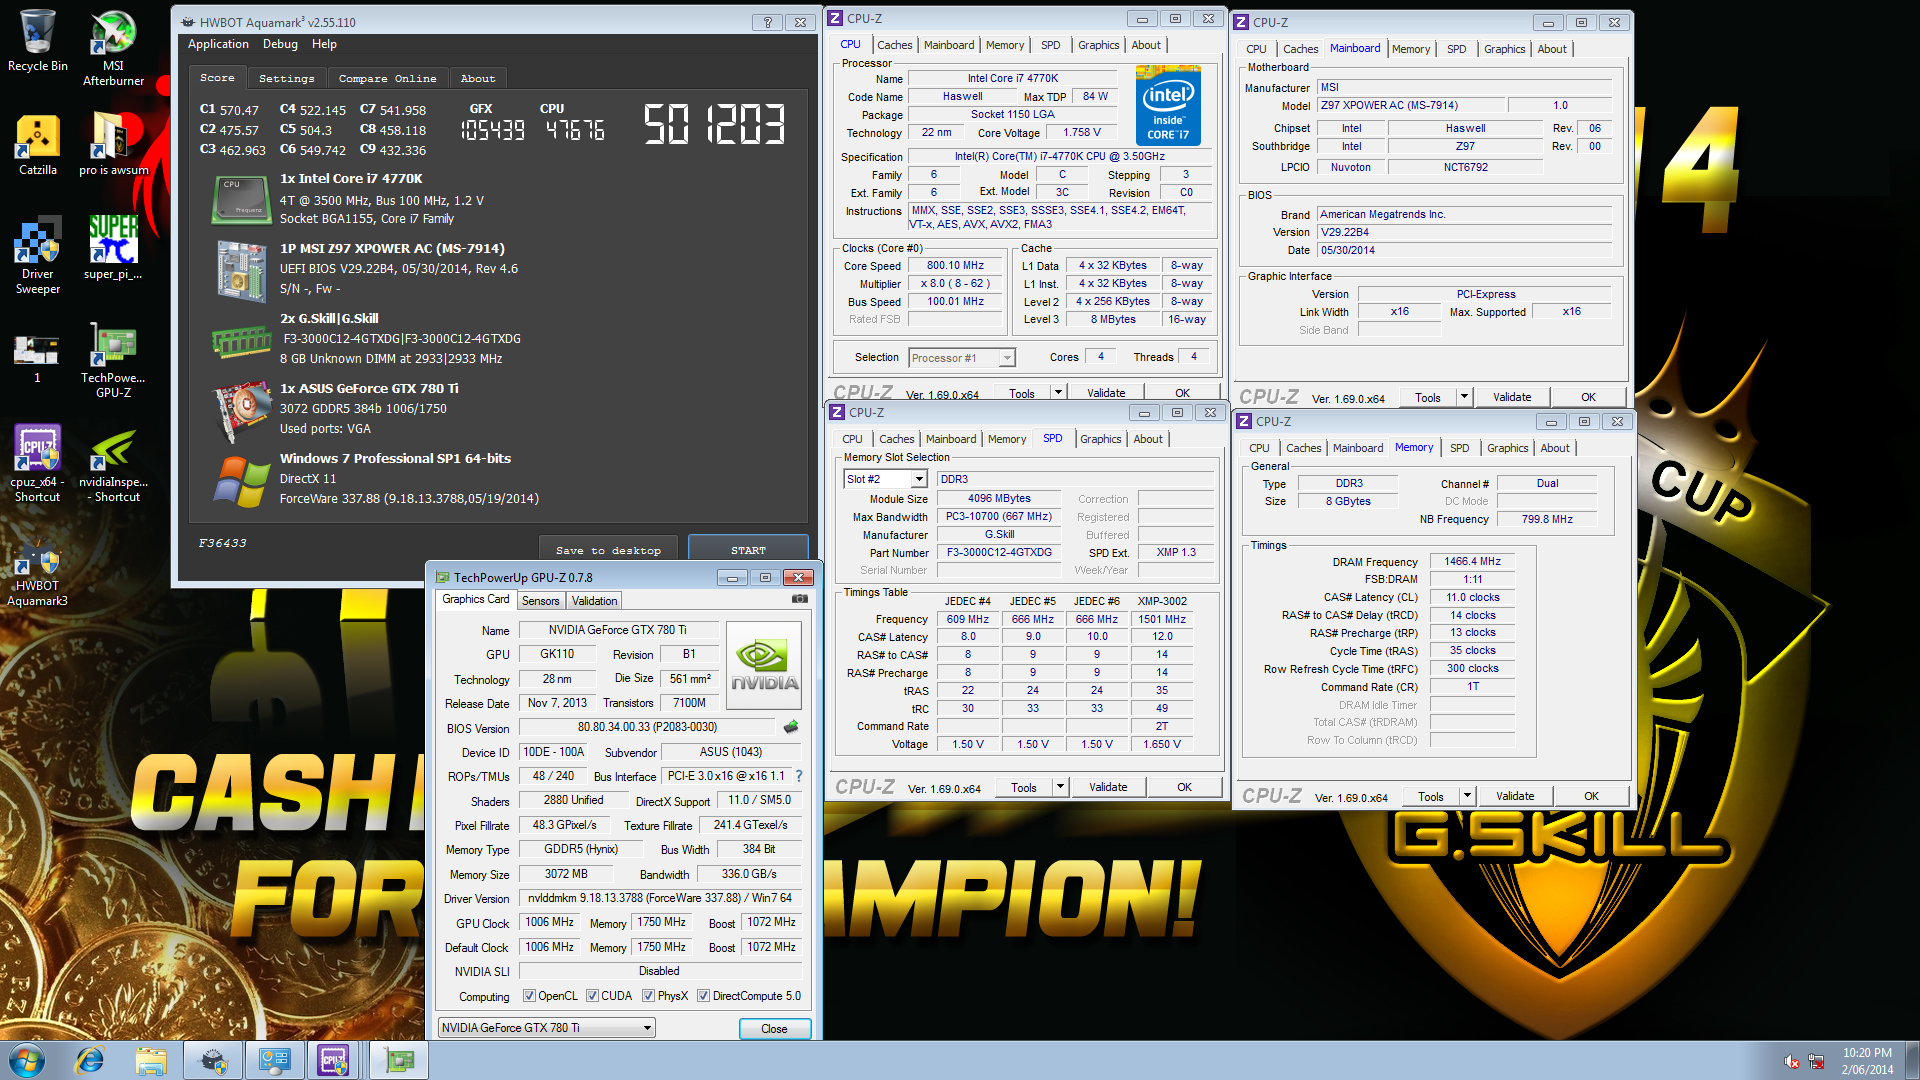Click Validate in the CPU-Z Memory window
The height and width of the screenshot is (1080, 1920).
click(x=1515, y=796)
